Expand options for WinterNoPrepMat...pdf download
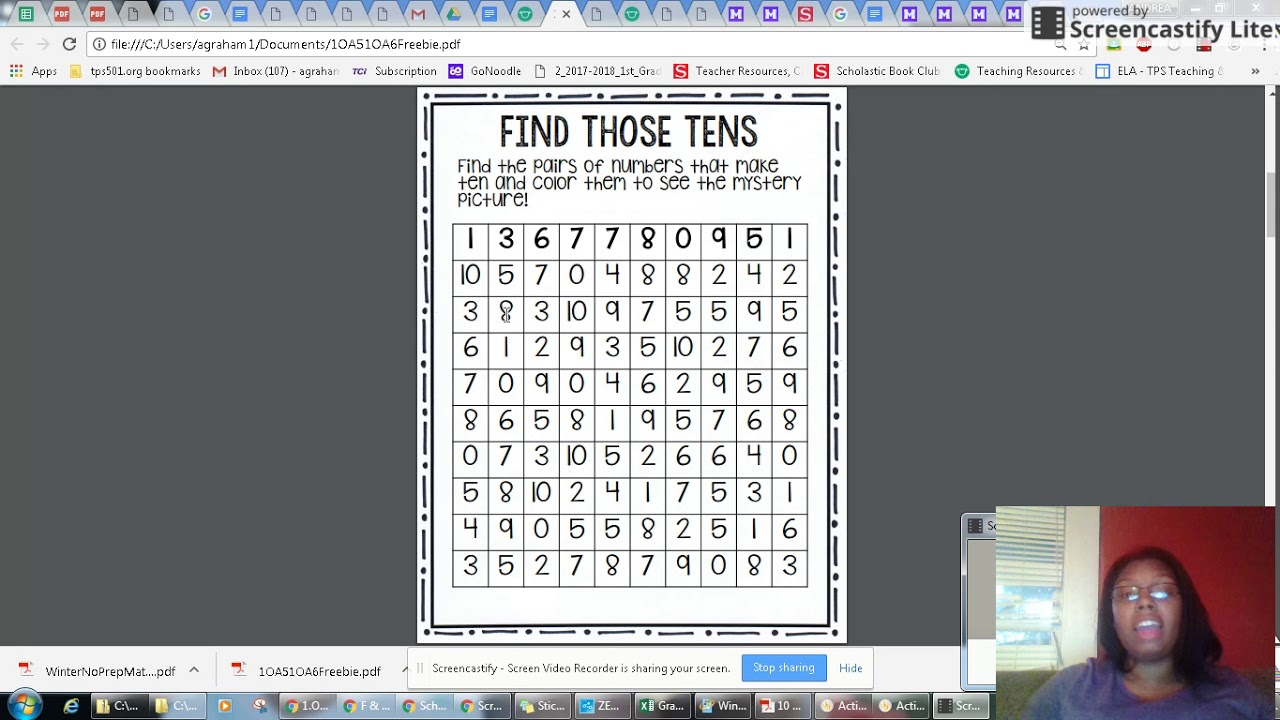 [x=194, y=671]
